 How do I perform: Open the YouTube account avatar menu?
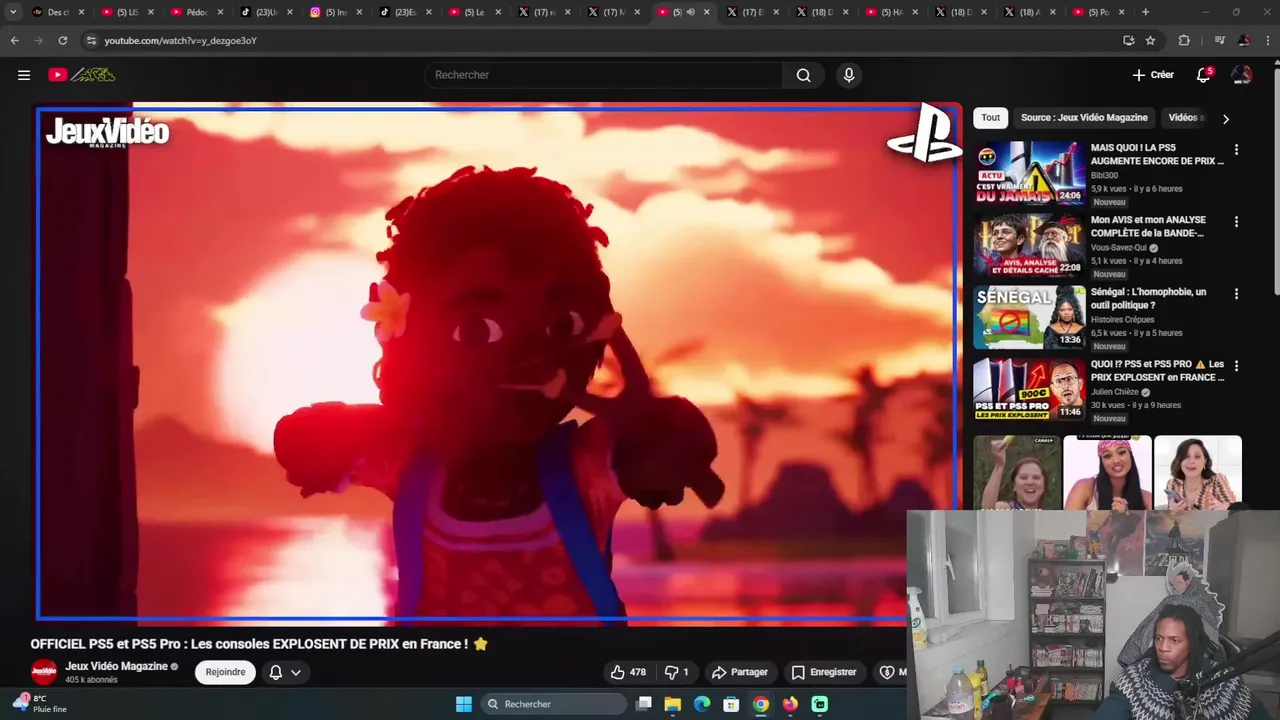1242,75
